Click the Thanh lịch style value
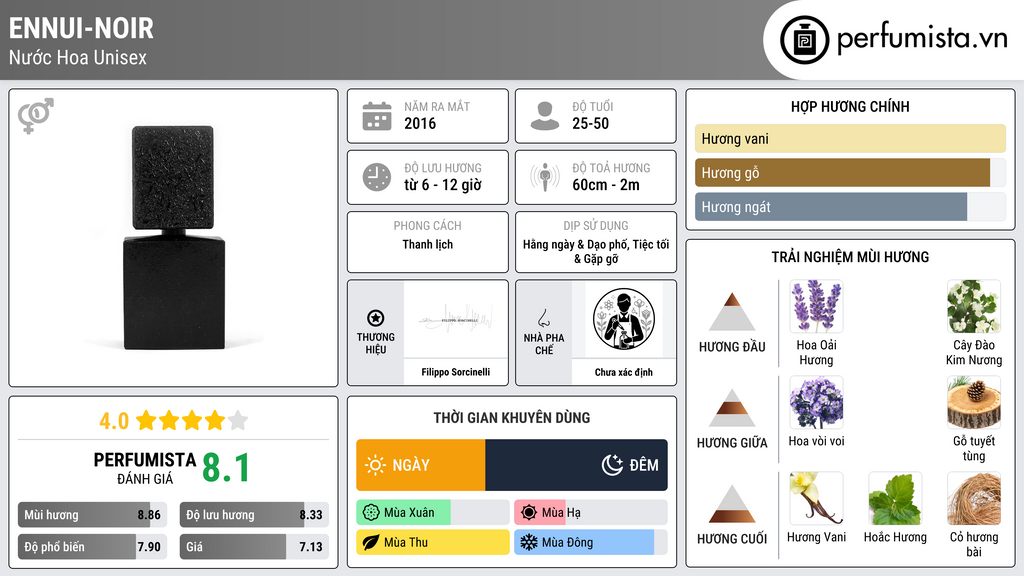This screenshot has height=576, width=1024. click(428, 244)
